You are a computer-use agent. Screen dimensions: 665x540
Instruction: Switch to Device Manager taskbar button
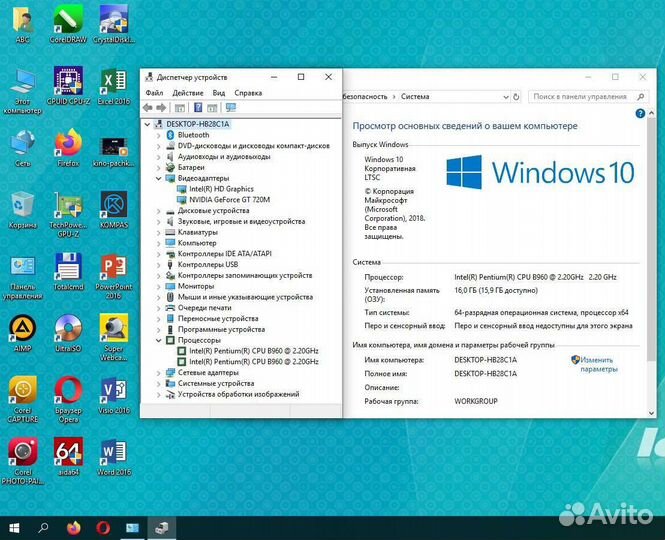coord(162,528)
